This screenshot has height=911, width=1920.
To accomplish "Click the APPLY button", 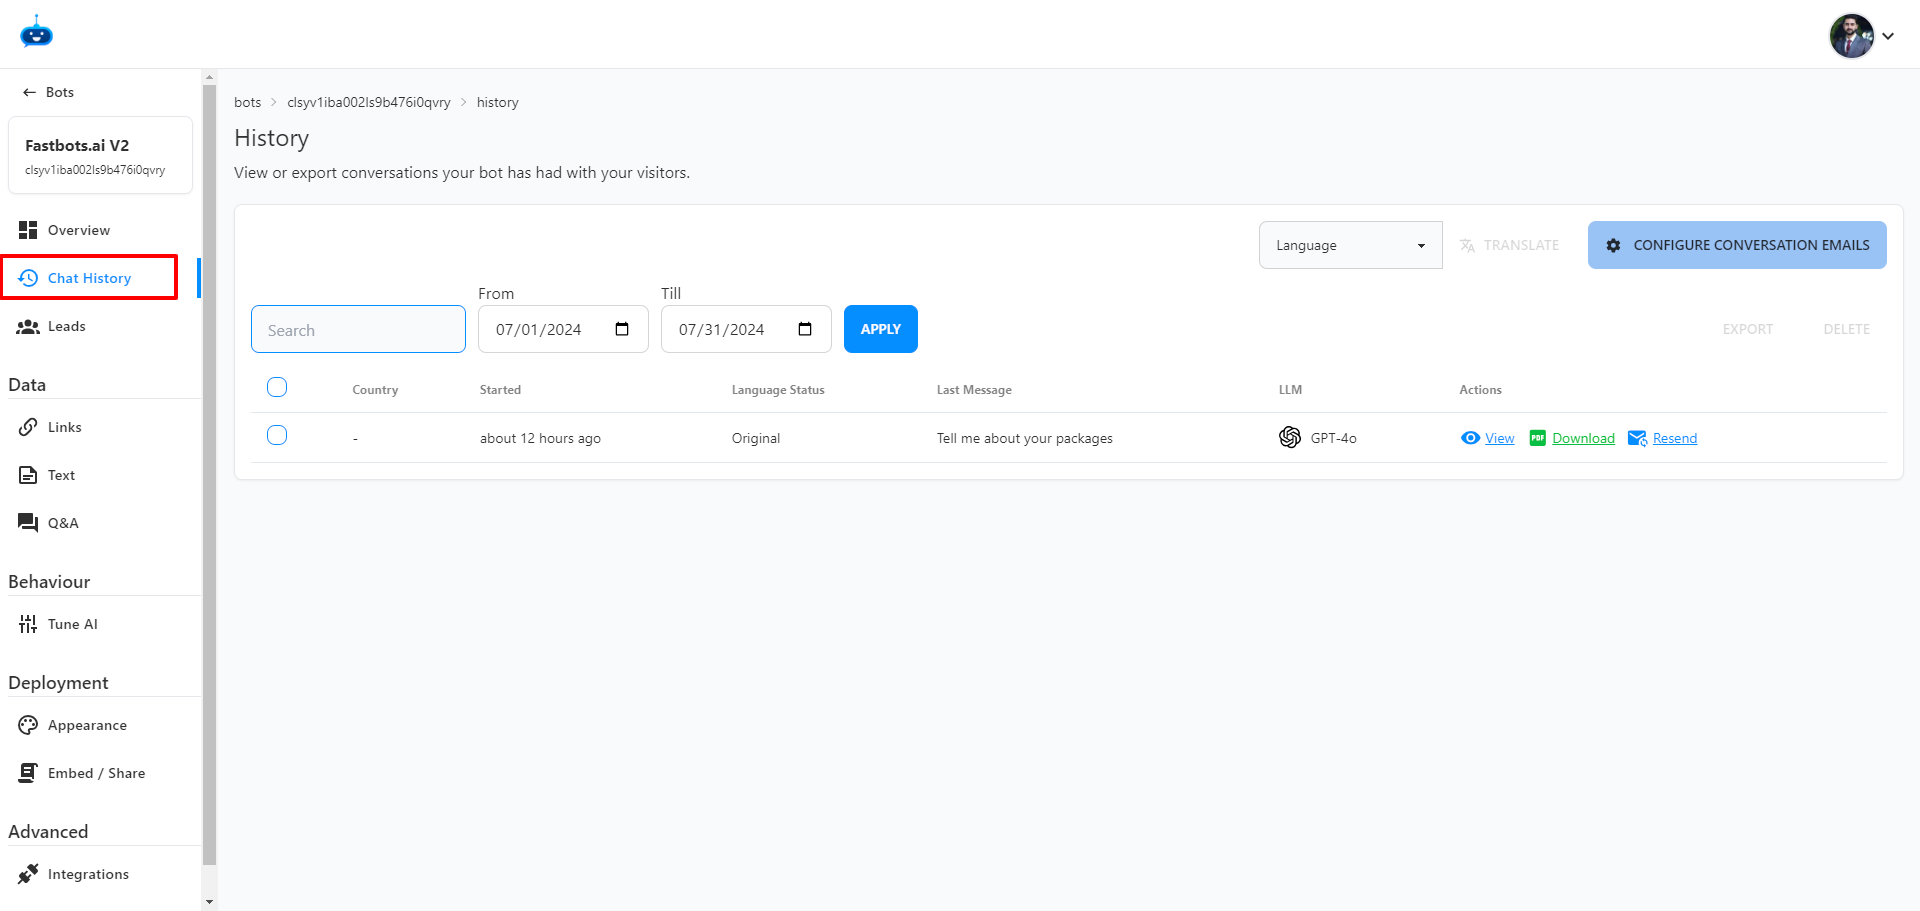I will pos(881,329).
